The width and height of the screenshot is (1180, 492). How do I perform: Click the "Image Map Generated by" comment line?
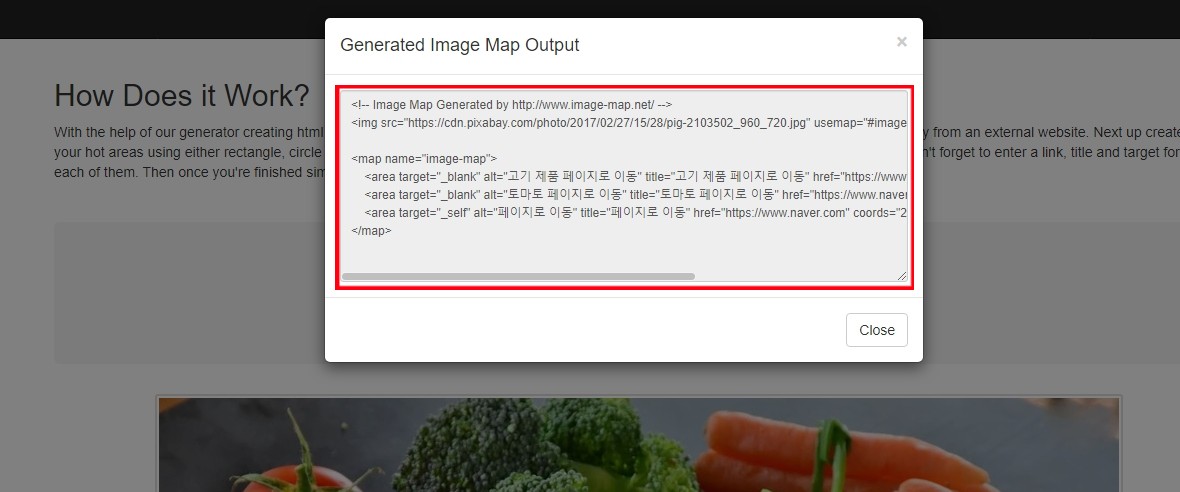(x=512, y=105)
